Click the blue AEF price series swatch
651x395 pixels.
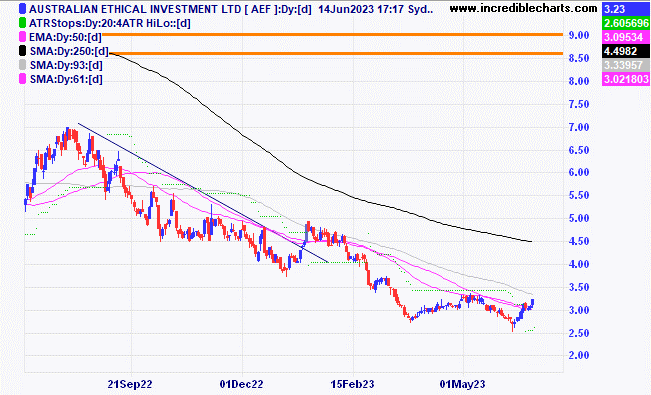[x=22, y=9]
